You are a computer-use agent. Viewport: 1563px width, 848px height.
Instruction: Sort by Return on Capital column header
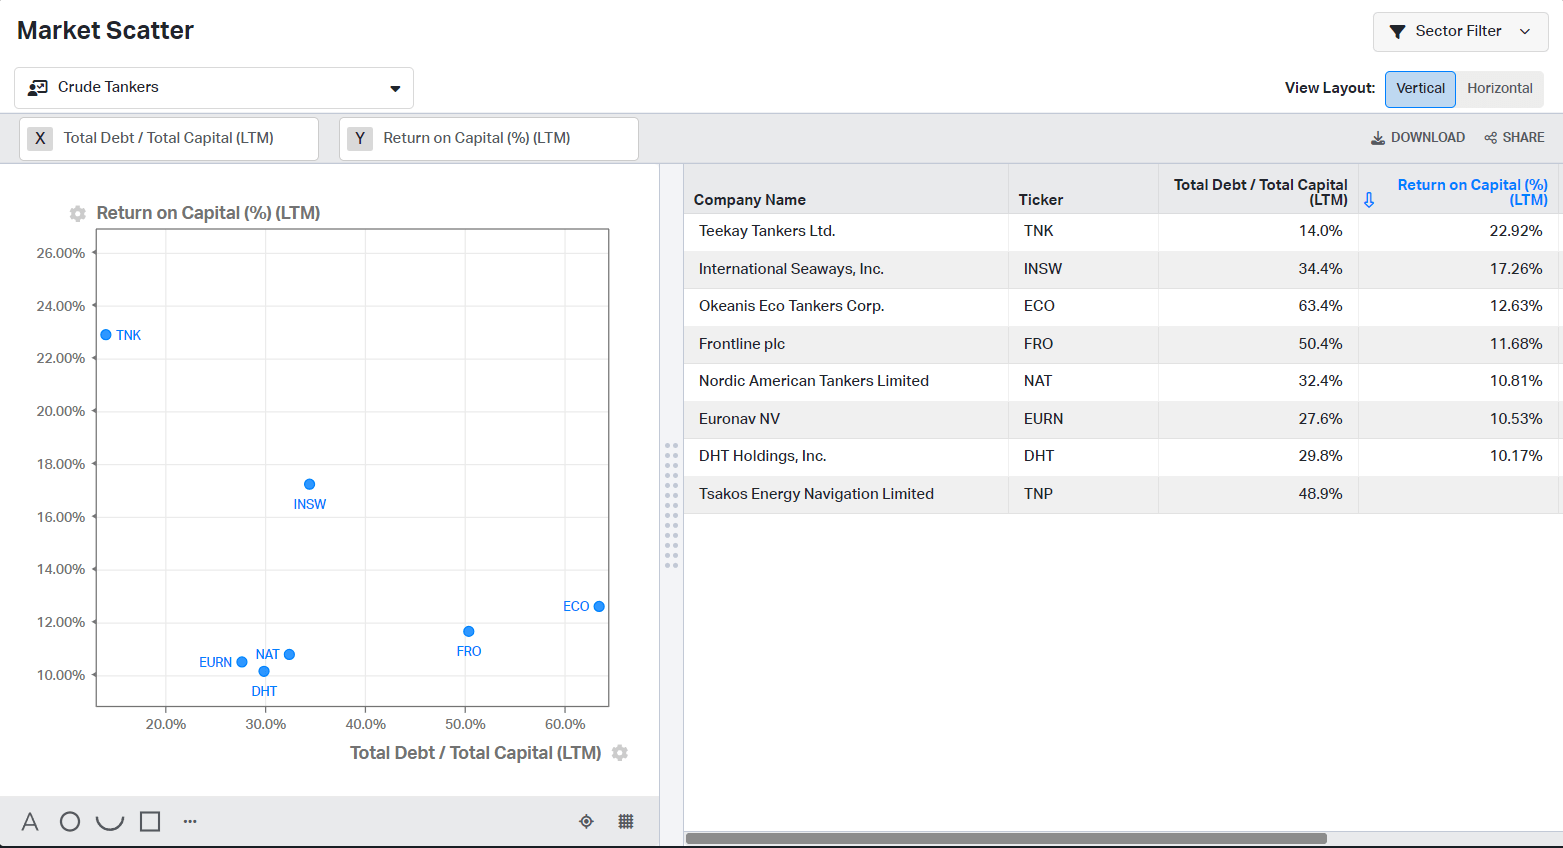[1471, 192]
